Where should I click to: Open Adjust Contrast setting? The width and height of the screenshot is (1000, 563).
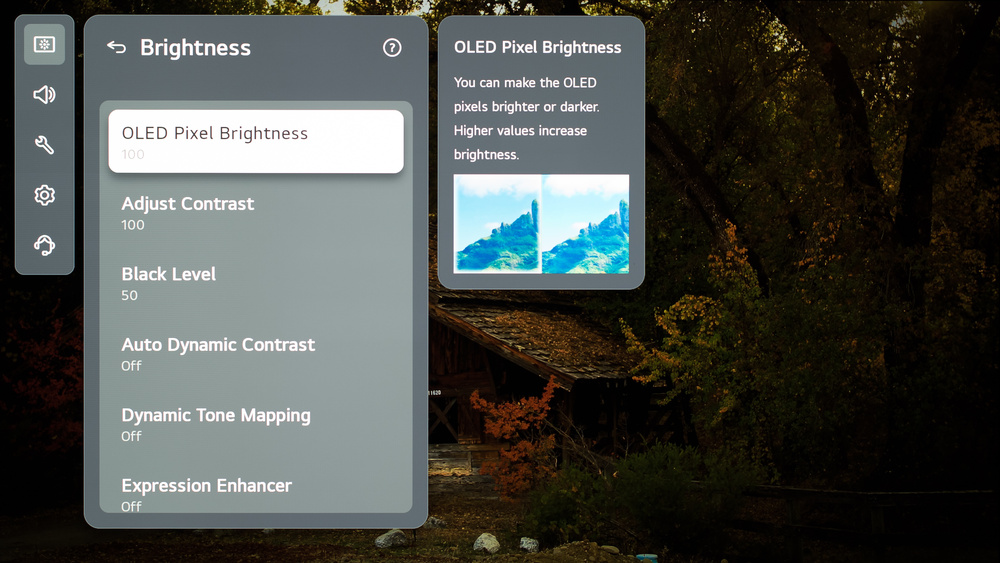tap(256, 213)
